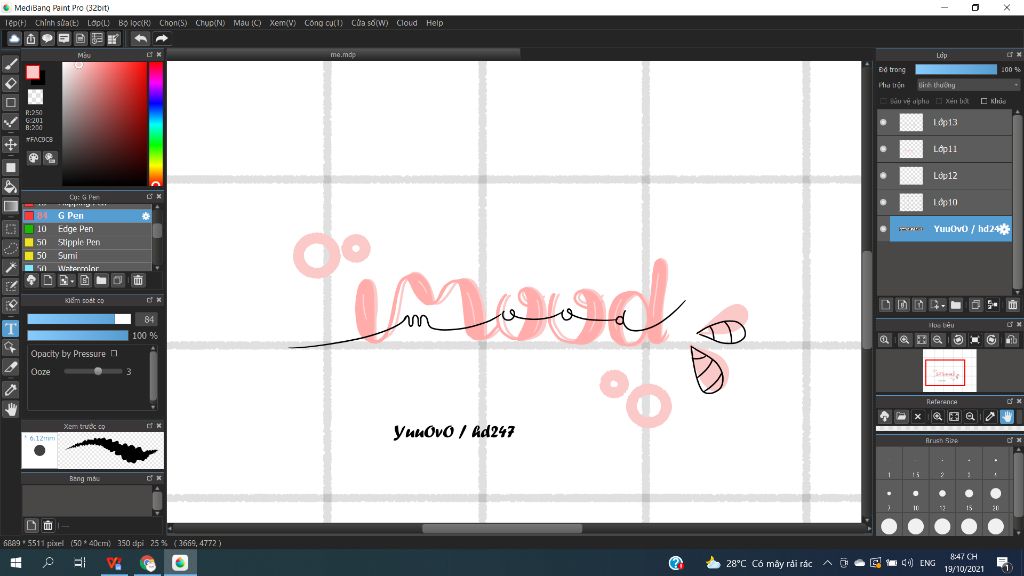Viewport: 1024px width, 576px height.
Task: Adjust the Ooze slider
Action: (x=93, y=372)
